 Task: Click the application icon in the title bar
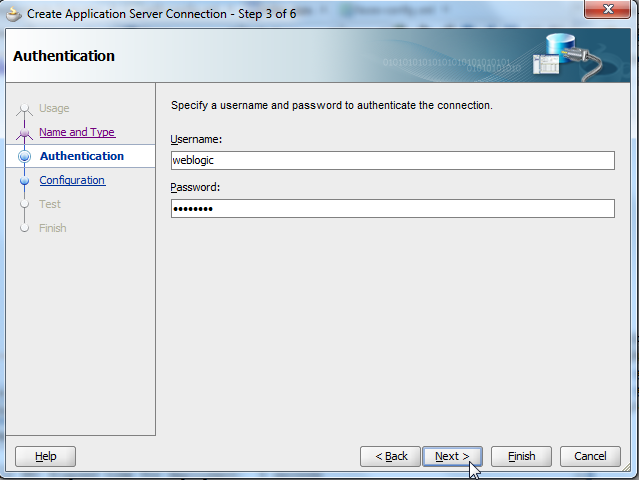[x=14, y=13]
